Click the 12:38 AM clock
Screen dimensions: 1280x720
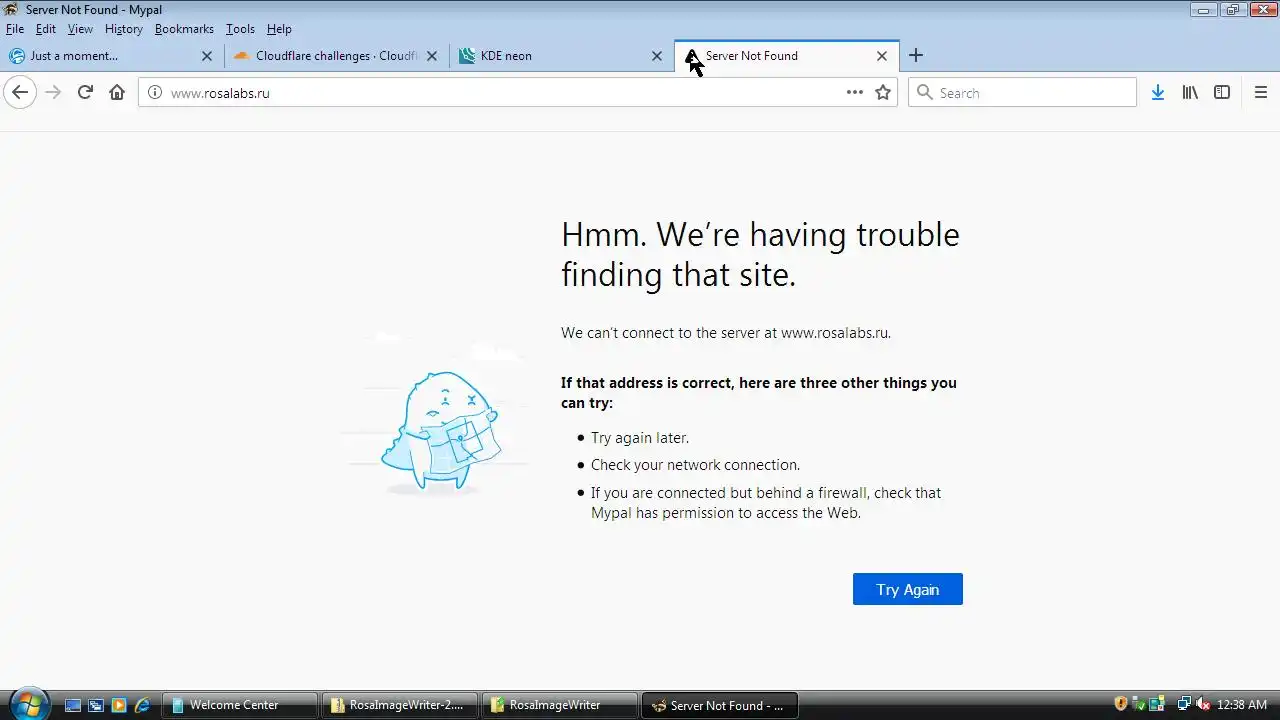point(1242,705)
